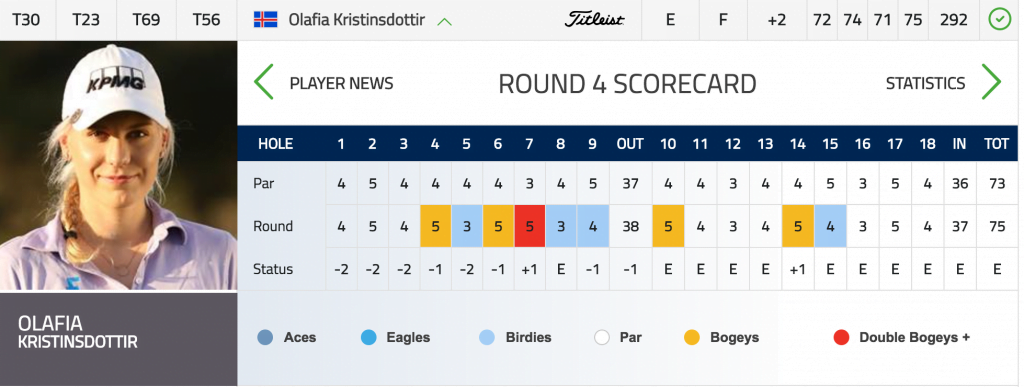Screen dimensions: 1024x387
Task: Click the green checkmark circle icon
Action: [999, 20]
